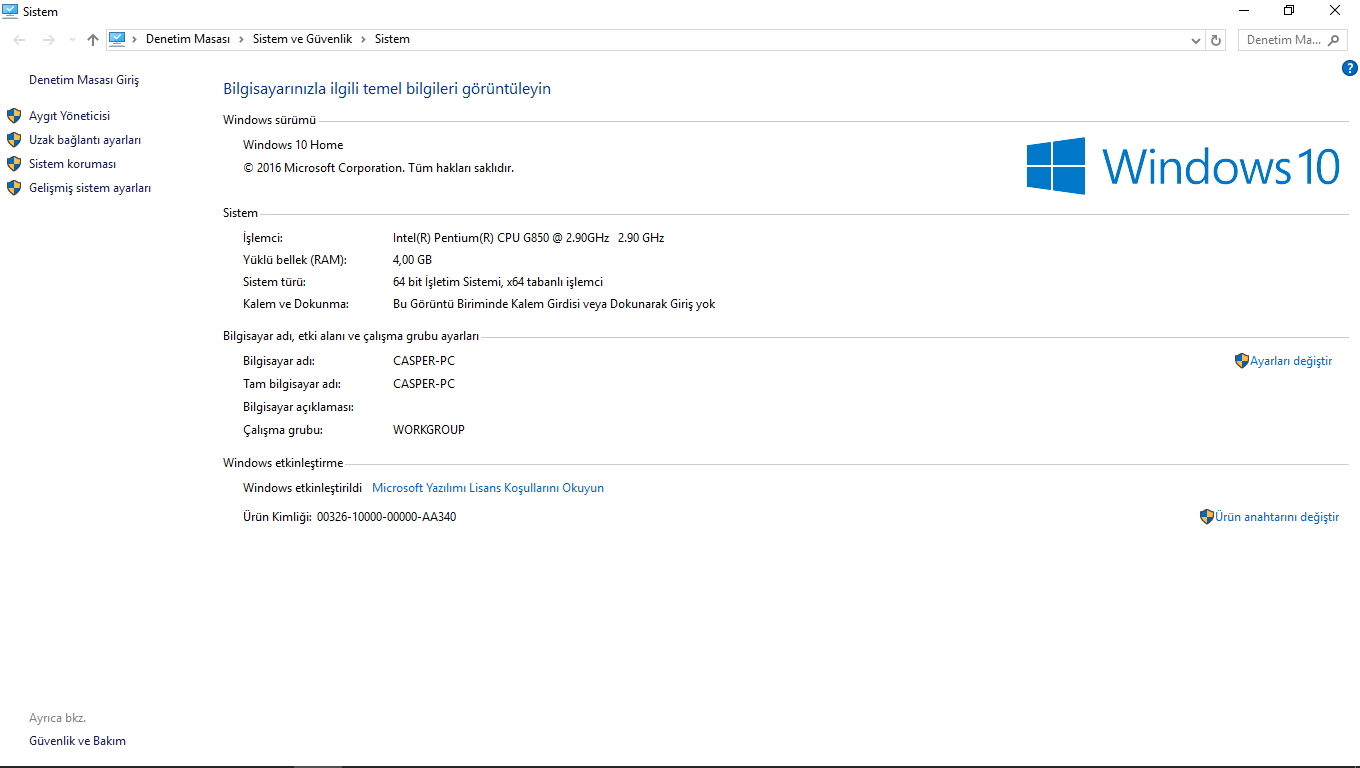Select the 64 bit İşletim Sistemi text

(498, 282)
